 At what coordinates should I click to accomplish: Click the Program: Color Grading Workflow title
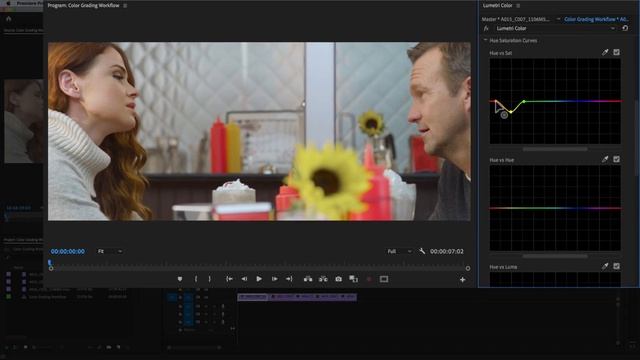pos(84,6)
